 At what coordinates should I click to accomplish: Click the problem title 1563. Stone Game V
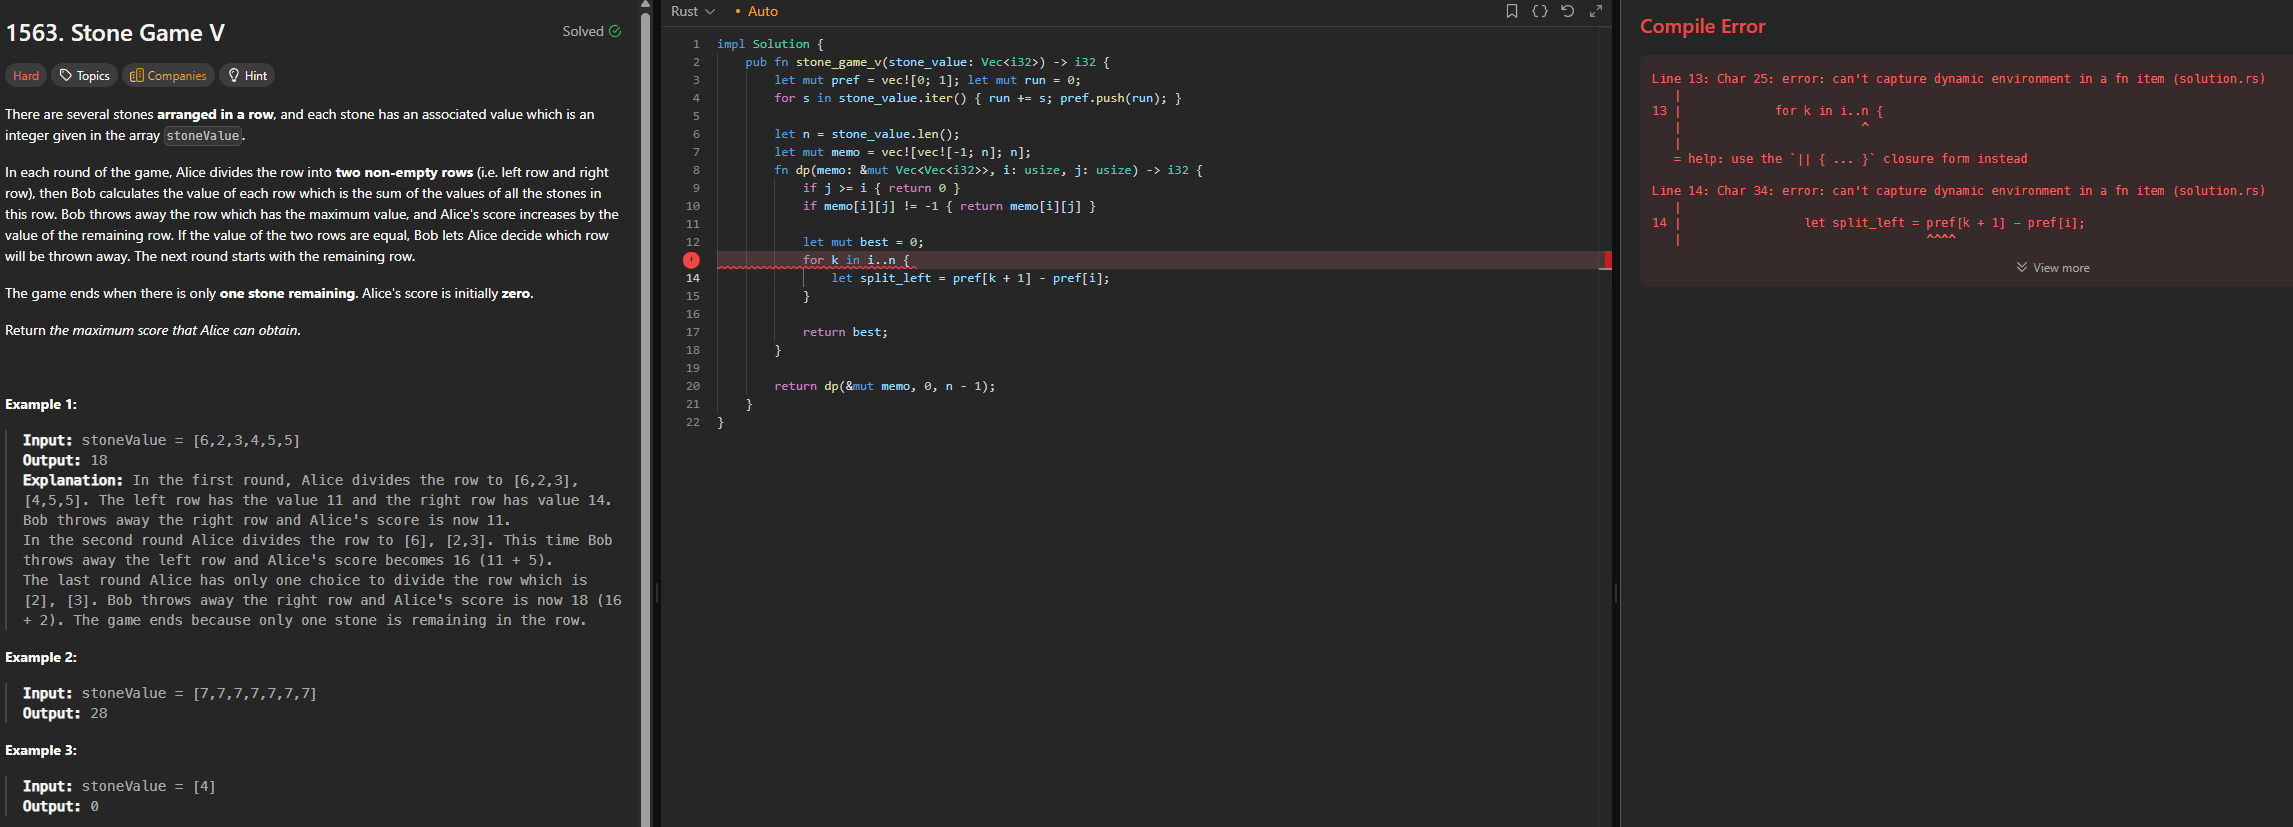pyautogui.click(x=115, y=33)
